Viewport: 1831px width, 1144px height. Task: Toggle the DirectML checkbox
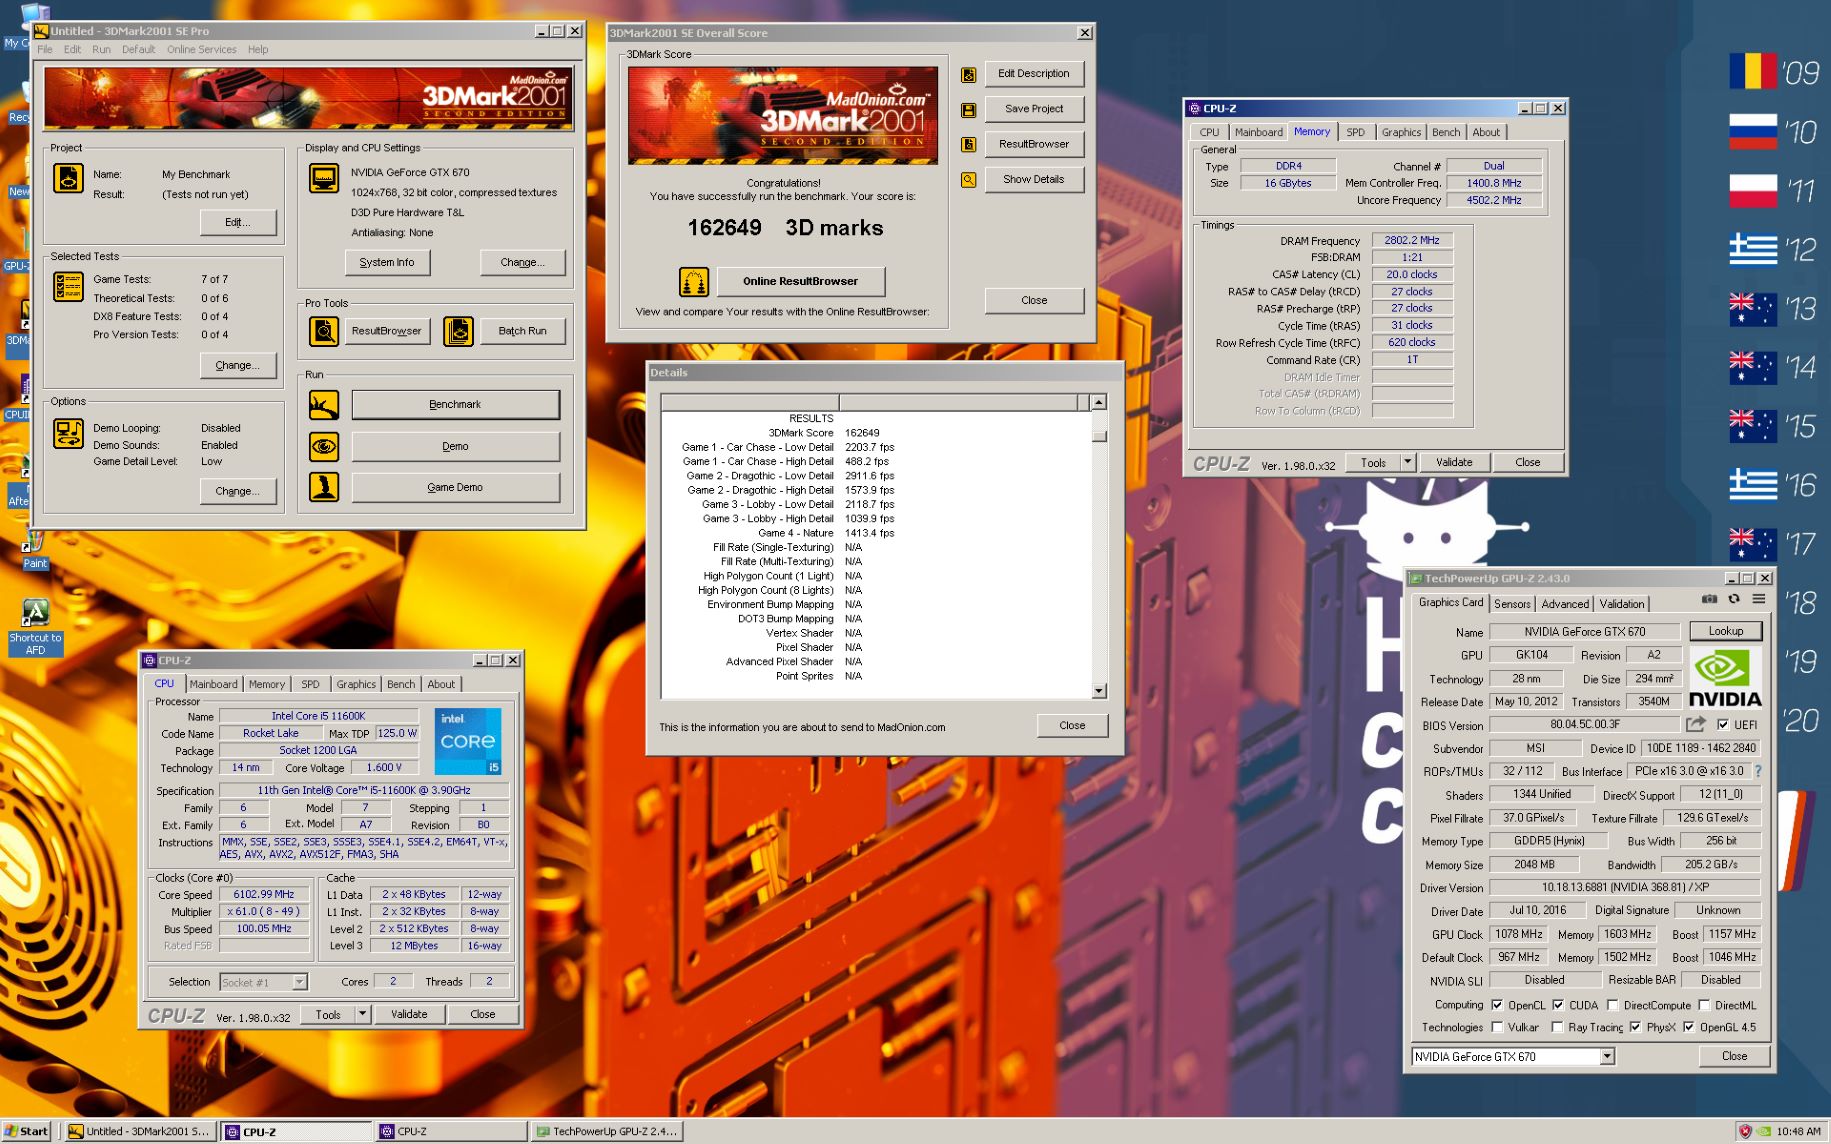tap(1703, 1005)
